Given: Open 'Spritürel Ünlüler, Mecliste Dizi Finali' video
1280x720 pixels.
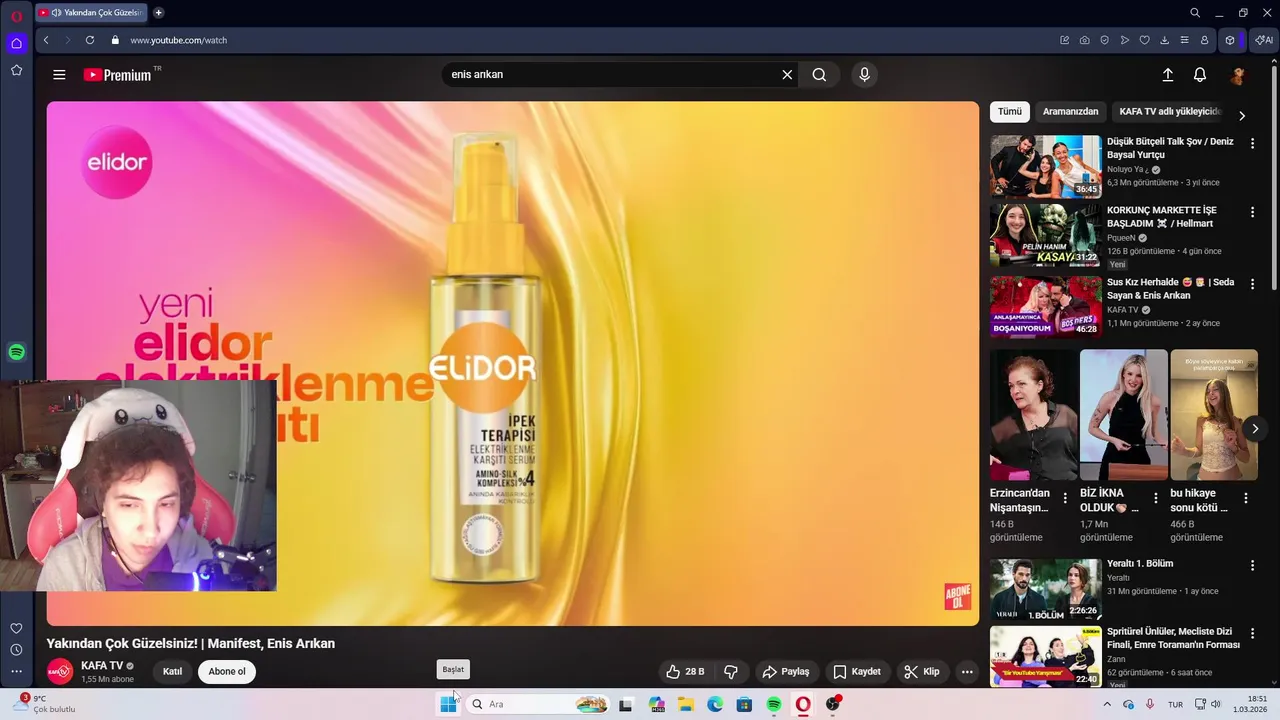Looking at the screenshot, I should click(x=1173, y=638).
